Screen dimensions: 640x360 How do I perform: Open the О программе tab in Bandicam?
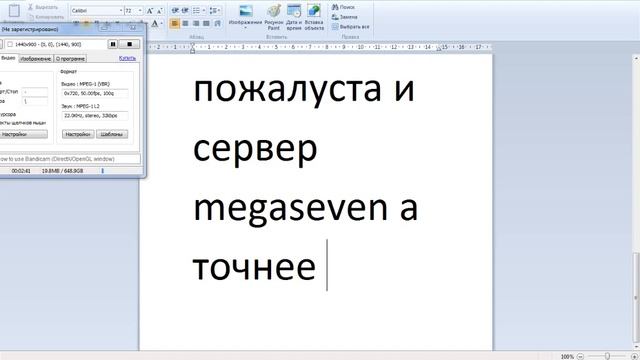(70, 59)
